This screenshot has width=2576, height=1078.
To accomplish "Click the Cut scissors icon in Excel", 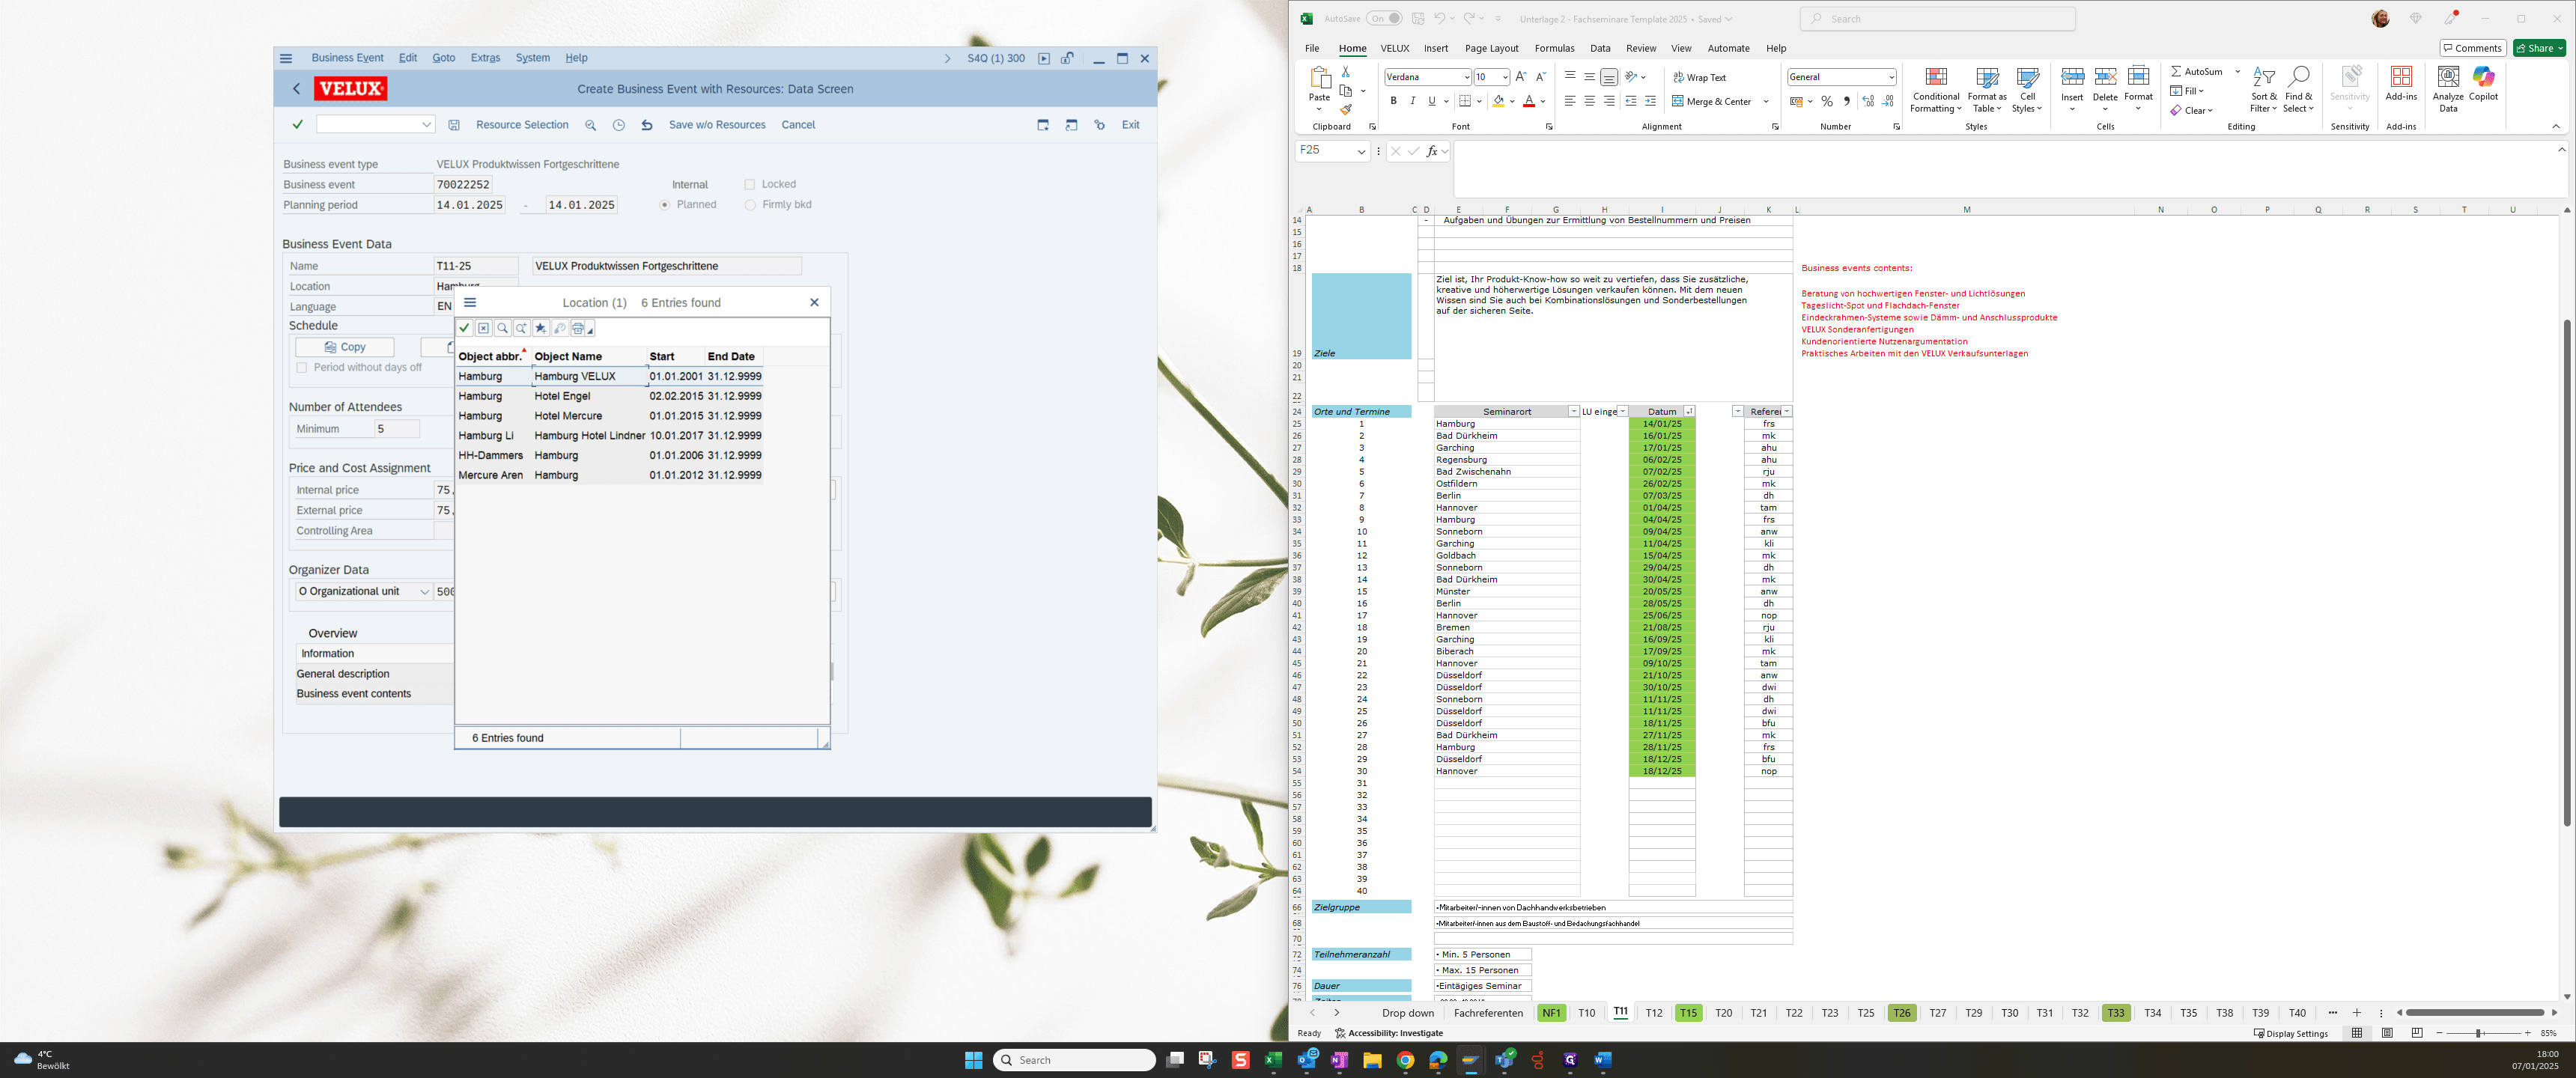I will coord(1346,72).
